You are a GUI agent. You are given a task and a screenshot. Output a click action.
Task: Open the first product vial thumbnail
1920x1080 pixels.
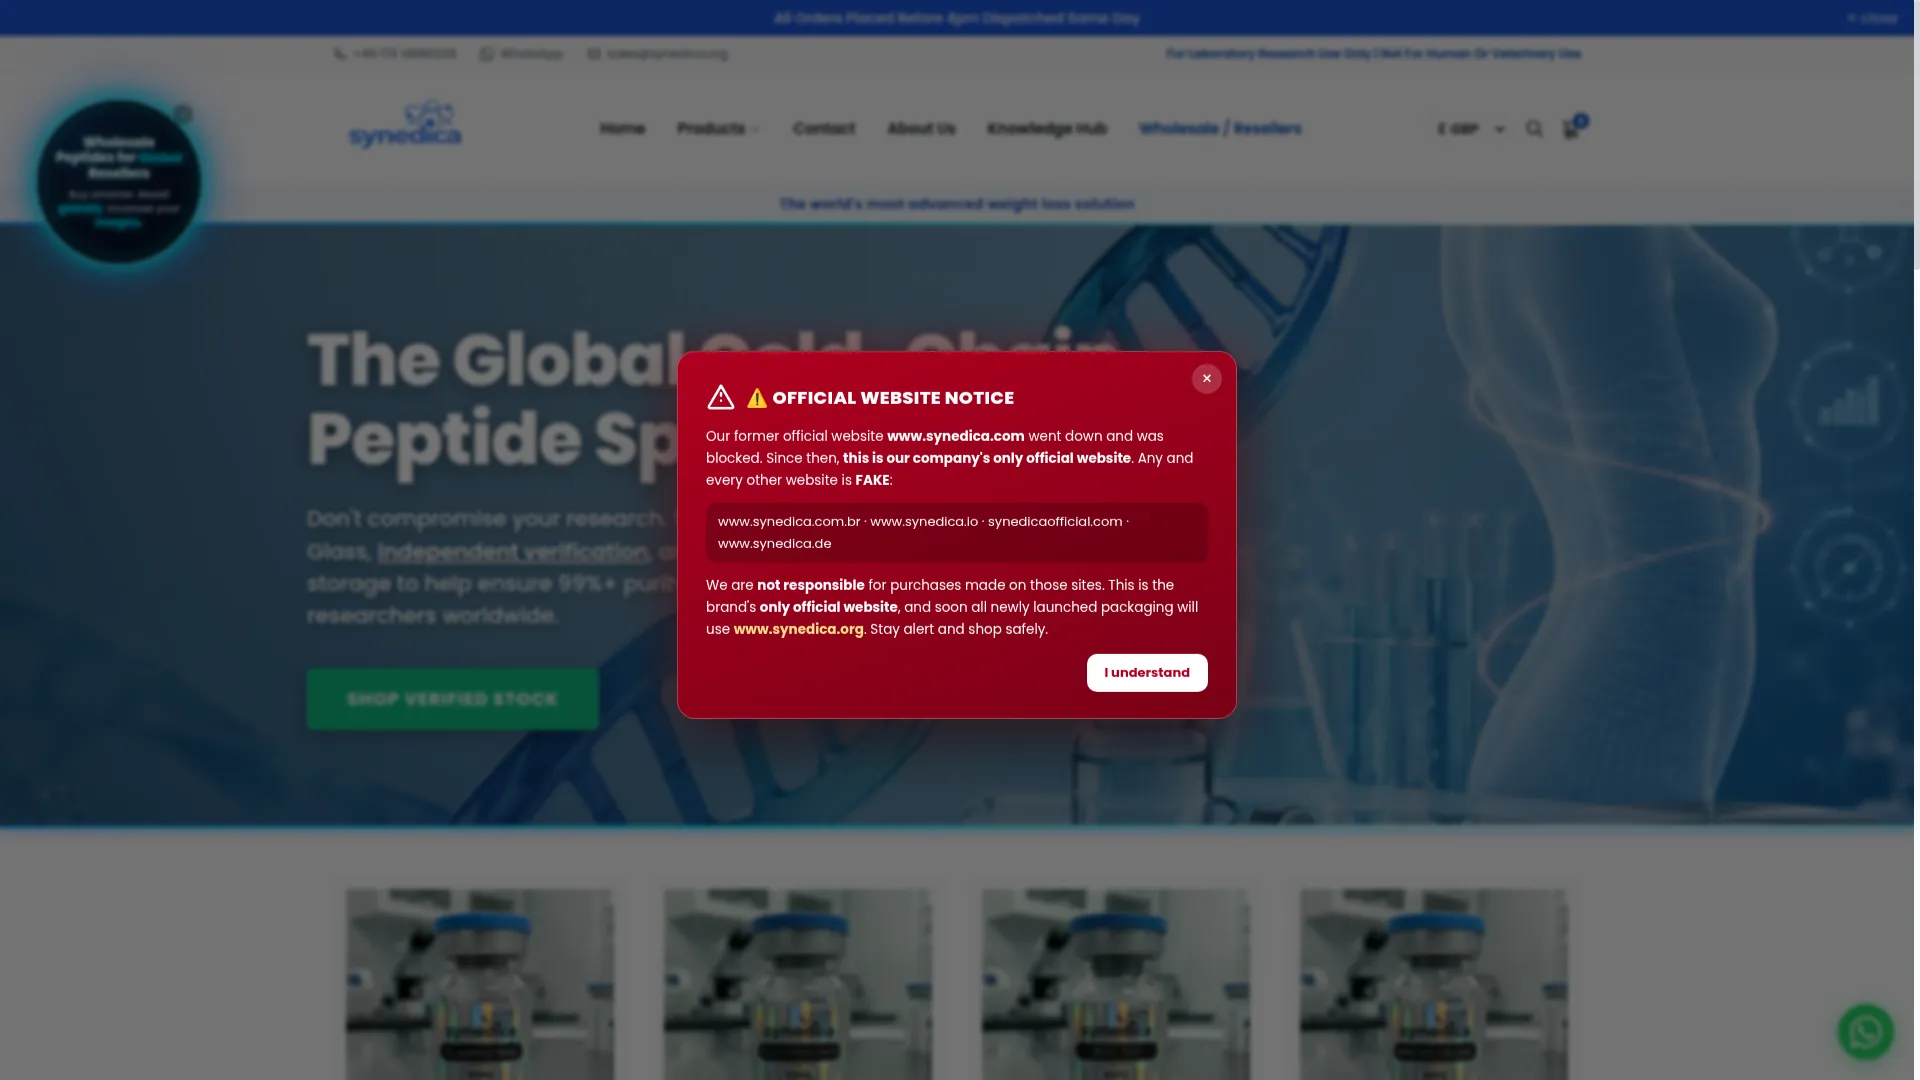point(480,984)
